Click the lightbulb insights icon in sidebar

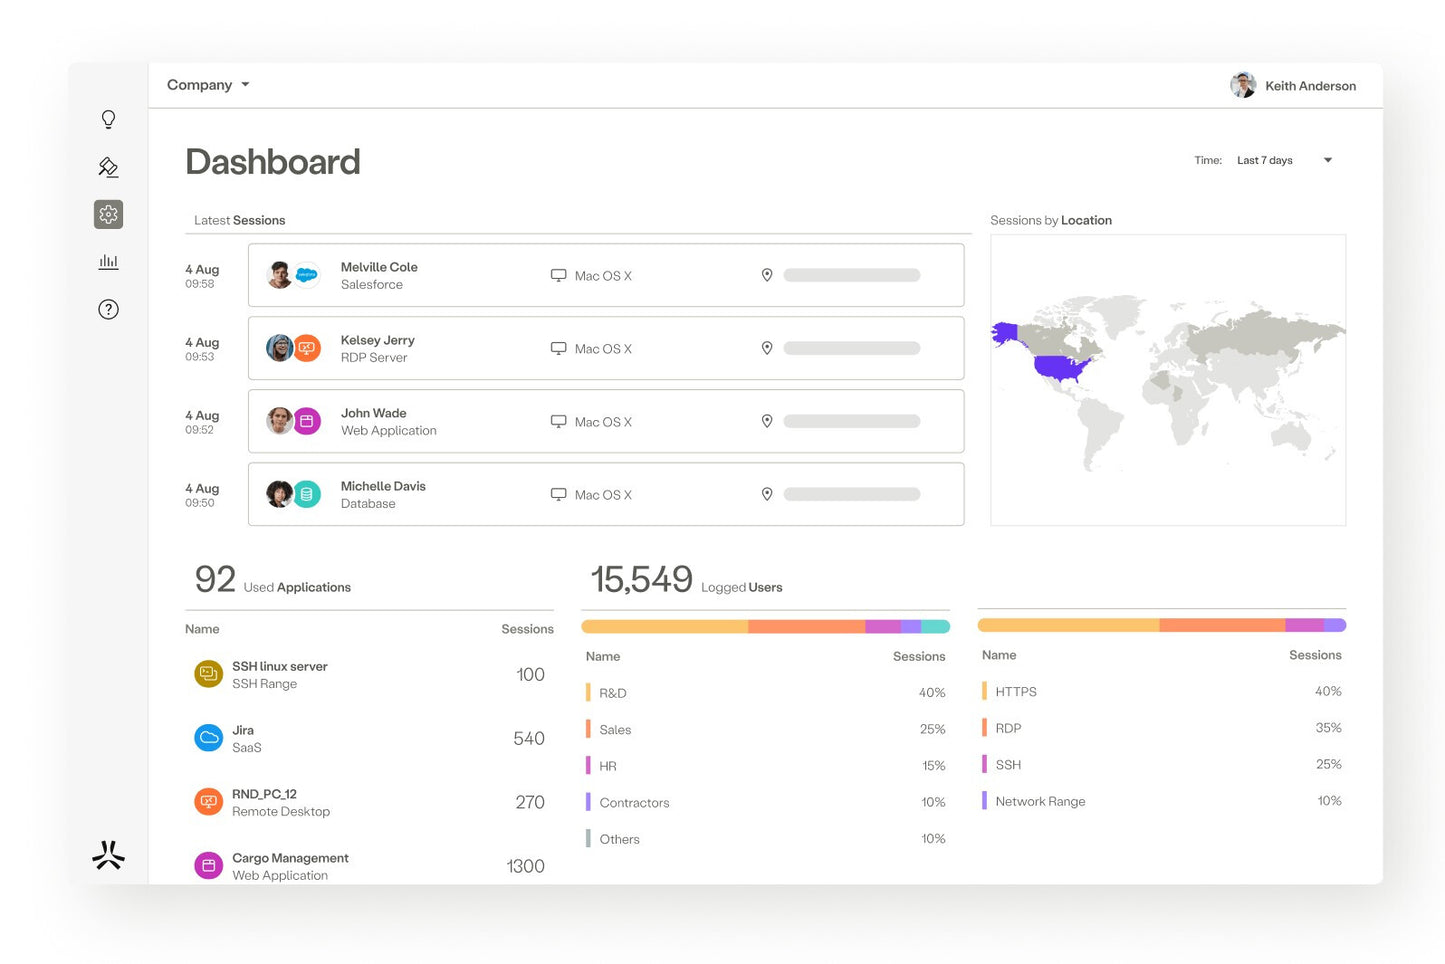[x=108, y=120]
